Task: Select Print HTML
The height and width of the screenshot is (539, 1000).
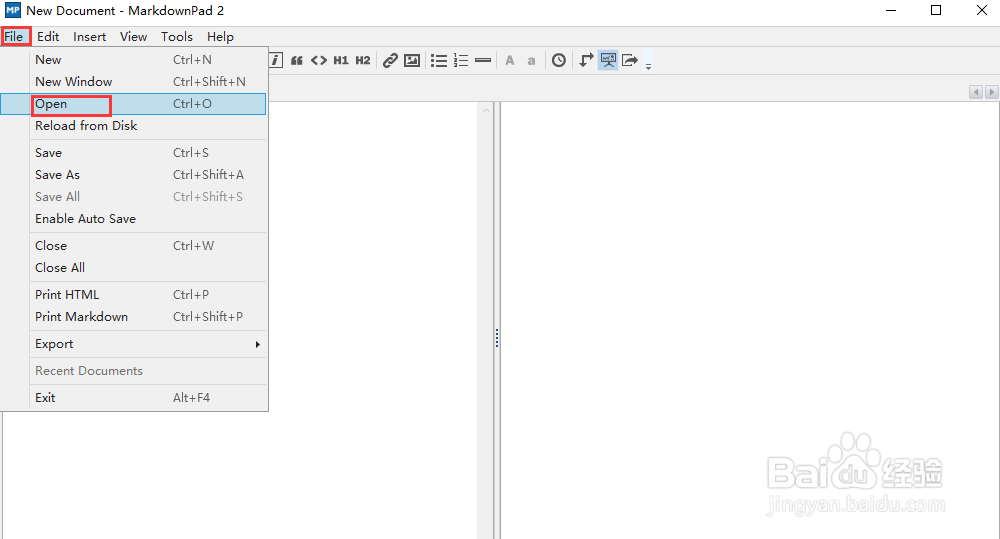Action: (x=133, y=295)
